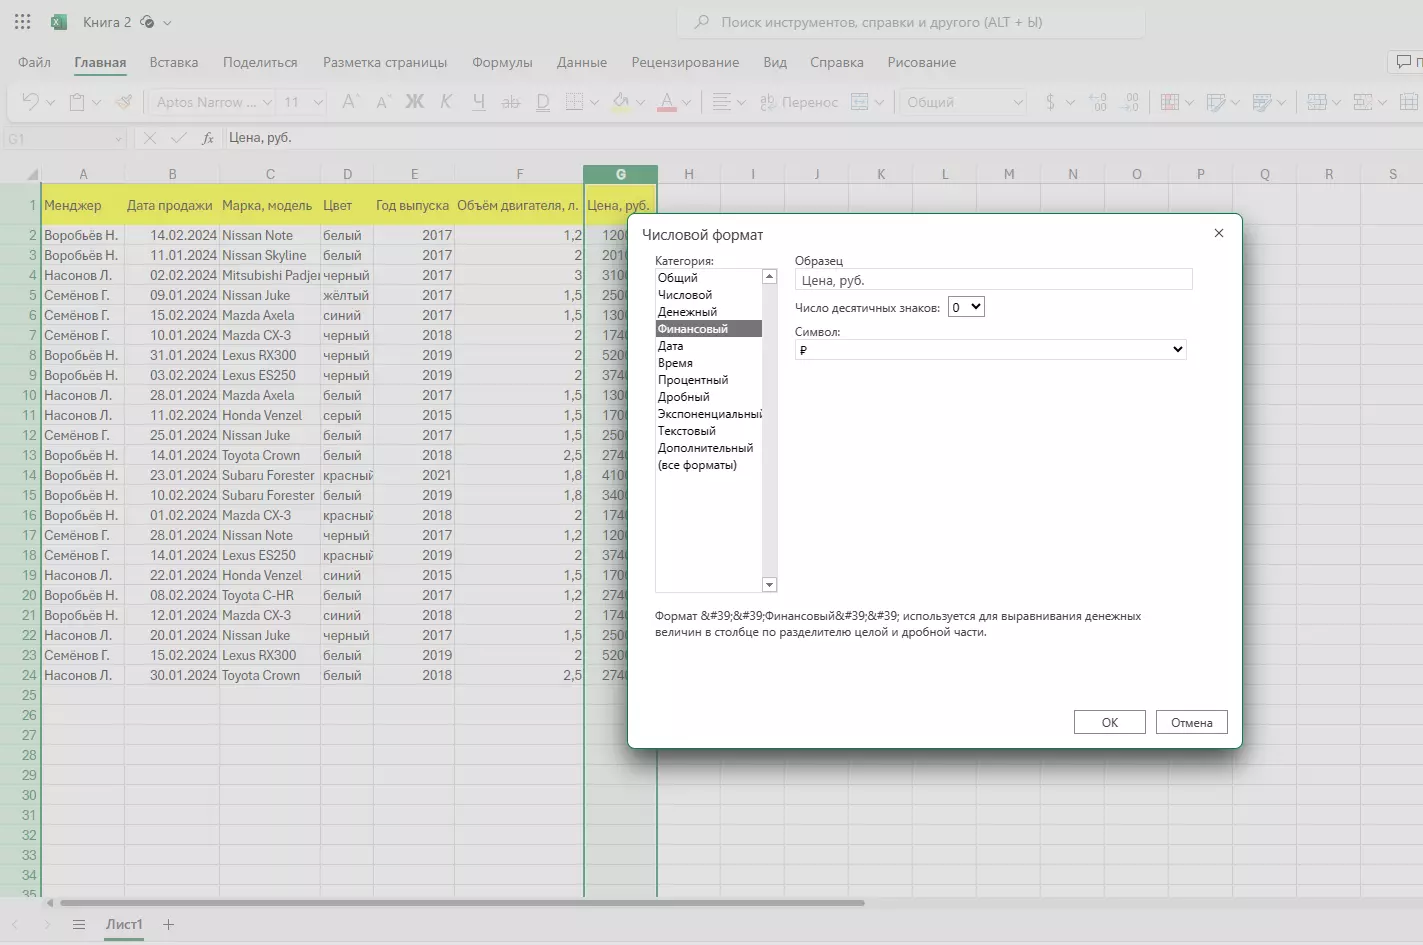Open the Формулы ribbon tab
Viewport: 1423px width, 945px height.
502,62
